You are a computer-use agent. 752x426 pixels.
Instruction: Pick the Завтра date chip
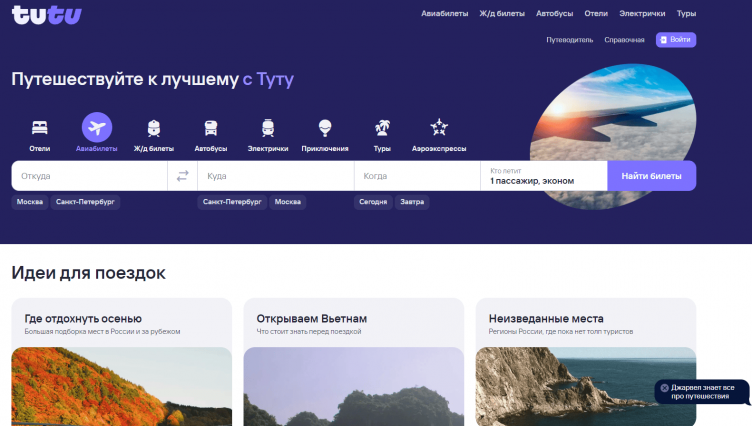pos(412,202)
